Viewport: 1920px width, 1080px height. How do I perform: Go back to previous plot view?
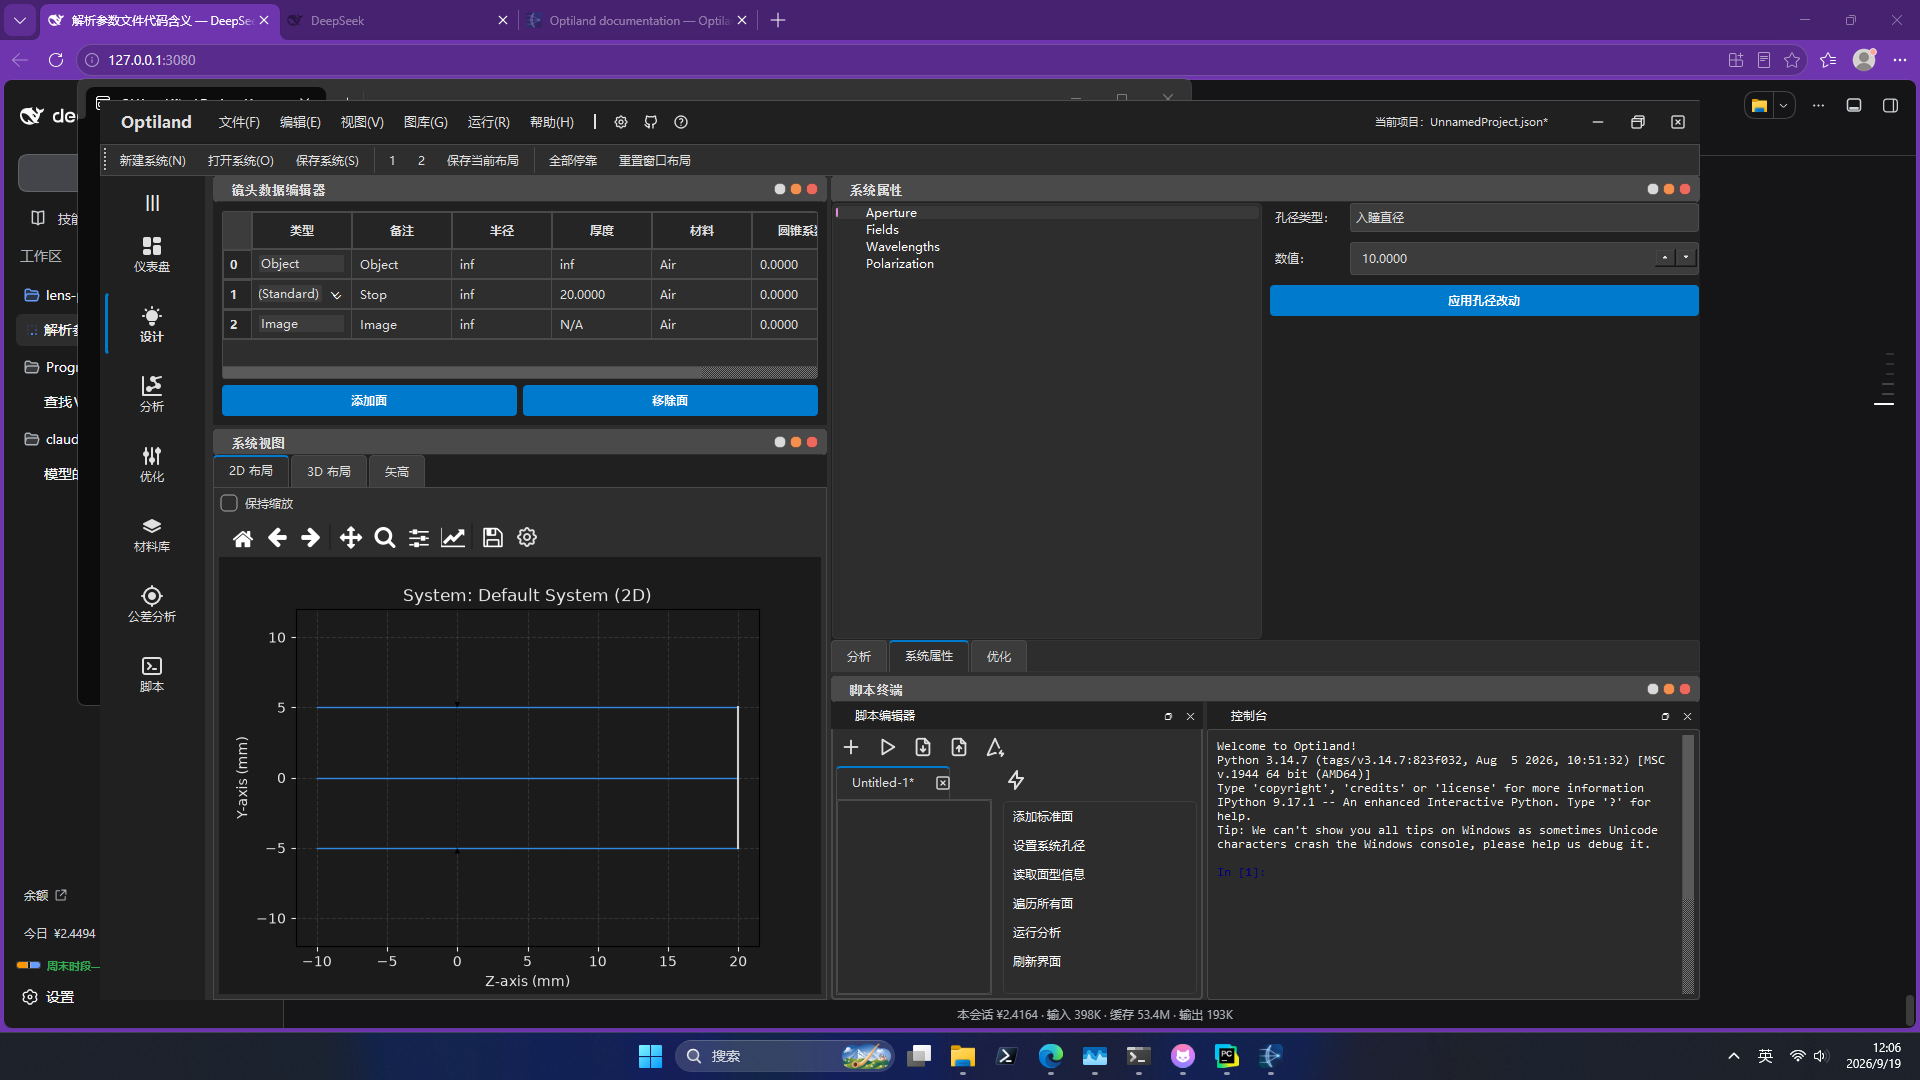tap(277, 538)
